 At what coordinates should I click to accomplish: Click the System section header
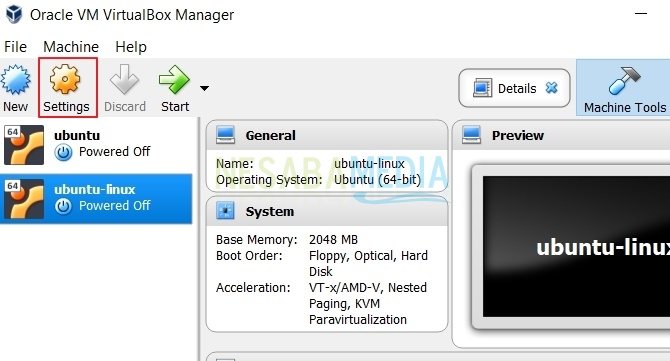pos(327,211)
